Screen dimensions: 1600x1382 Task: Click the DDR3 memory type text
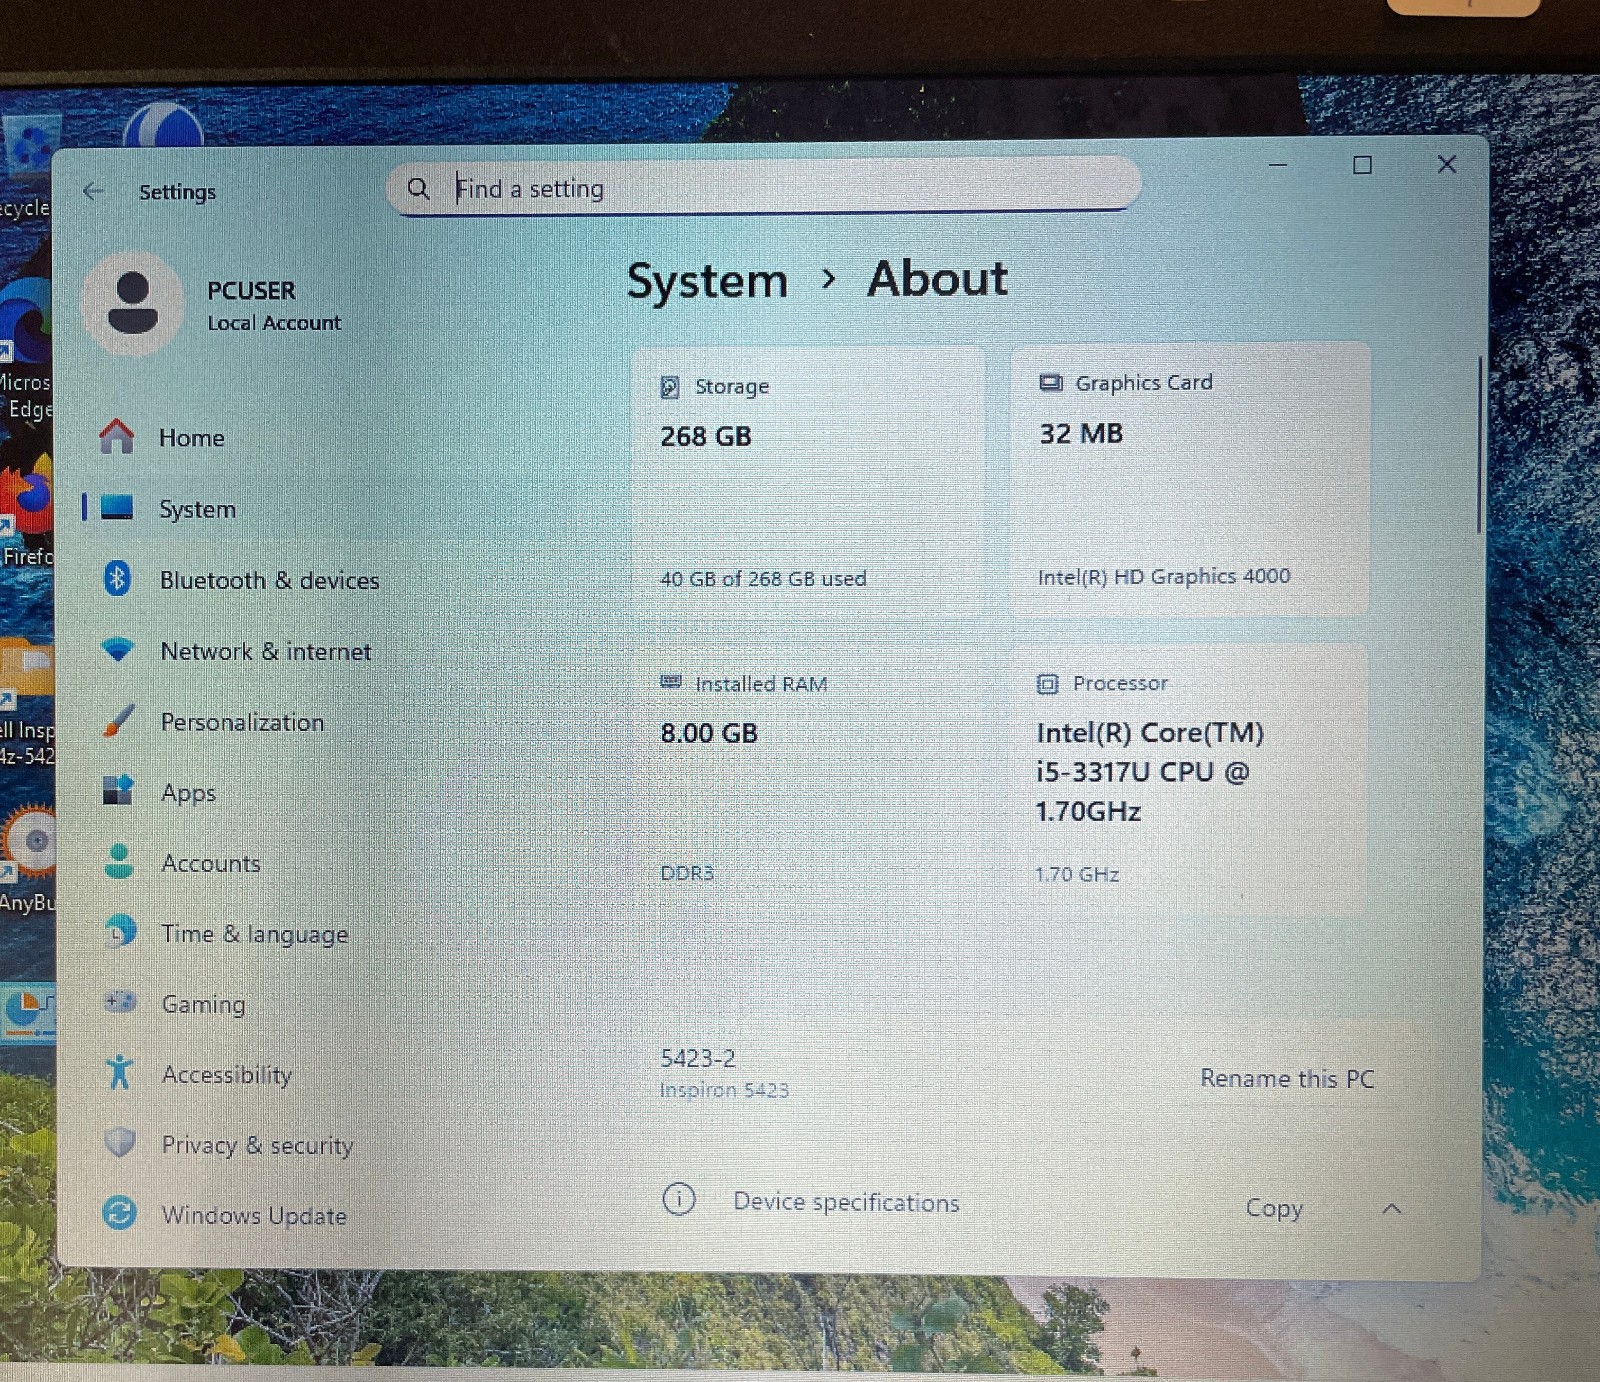tap(687, 872)
